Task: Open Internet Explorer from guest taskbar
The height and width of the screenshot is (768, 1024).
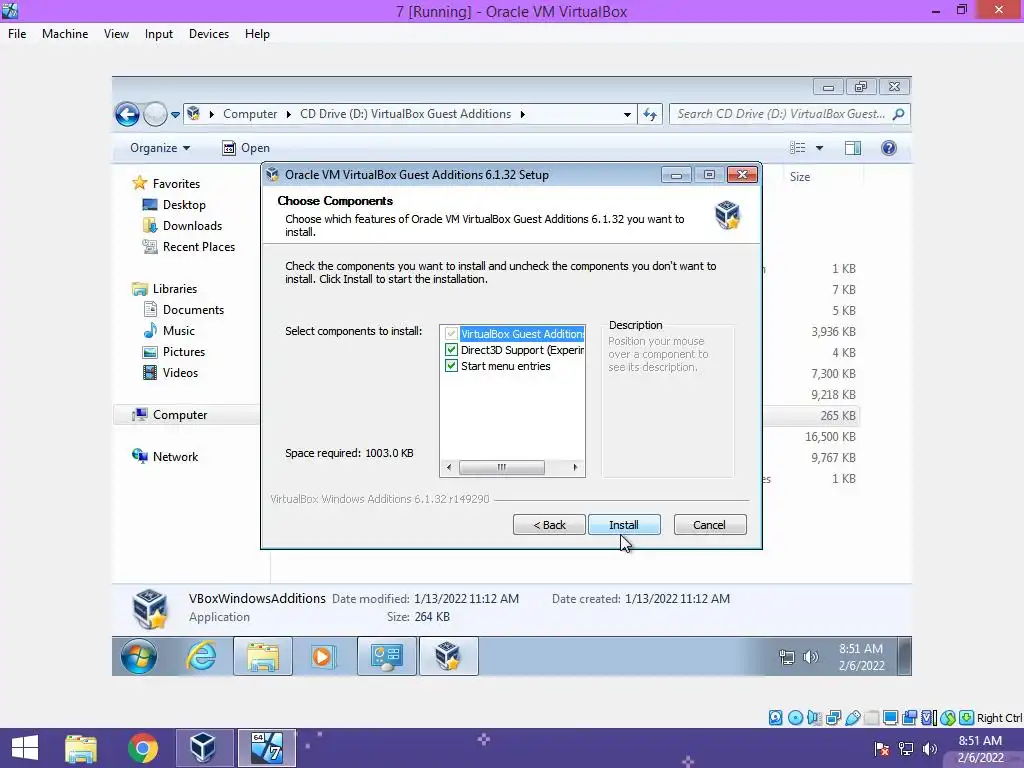Action: [x=202, y=656]
